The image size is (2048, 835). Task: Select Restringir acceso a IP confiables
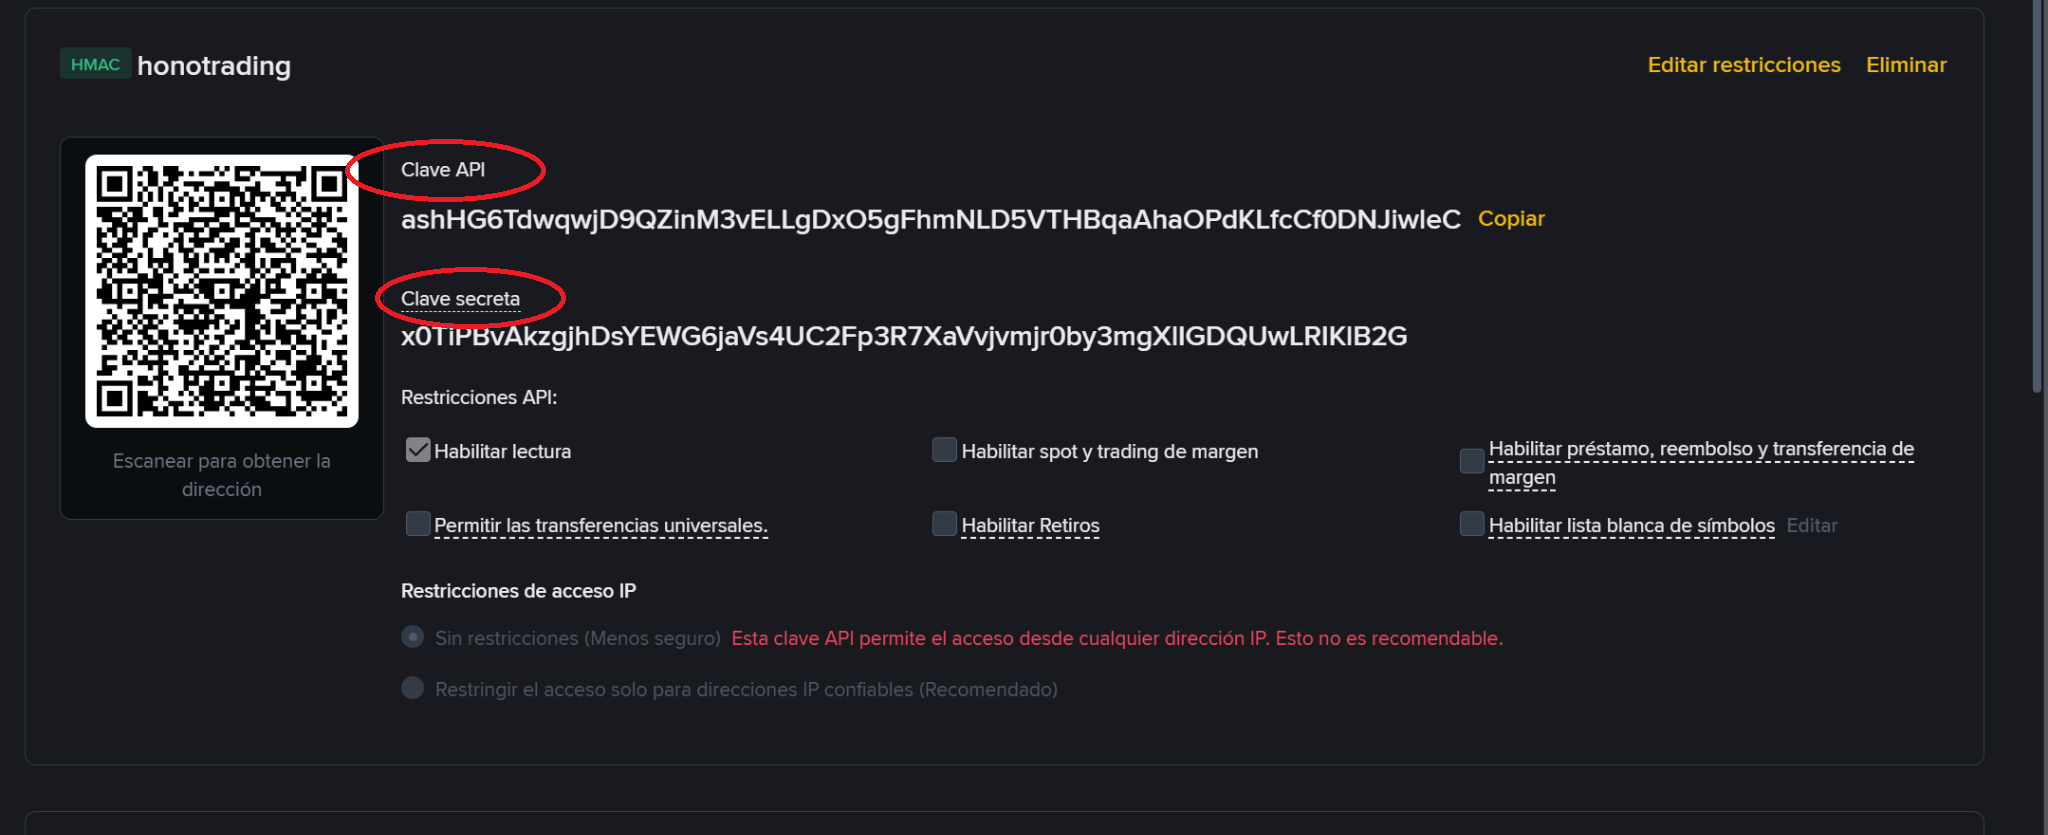click(x=413, y=688)
